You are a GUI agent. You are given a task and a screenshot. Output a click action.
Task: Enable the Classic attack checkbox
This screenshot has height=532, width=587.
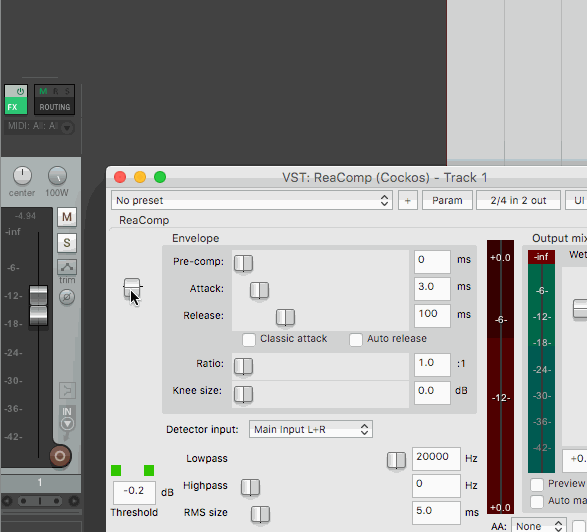click(249, 340)
